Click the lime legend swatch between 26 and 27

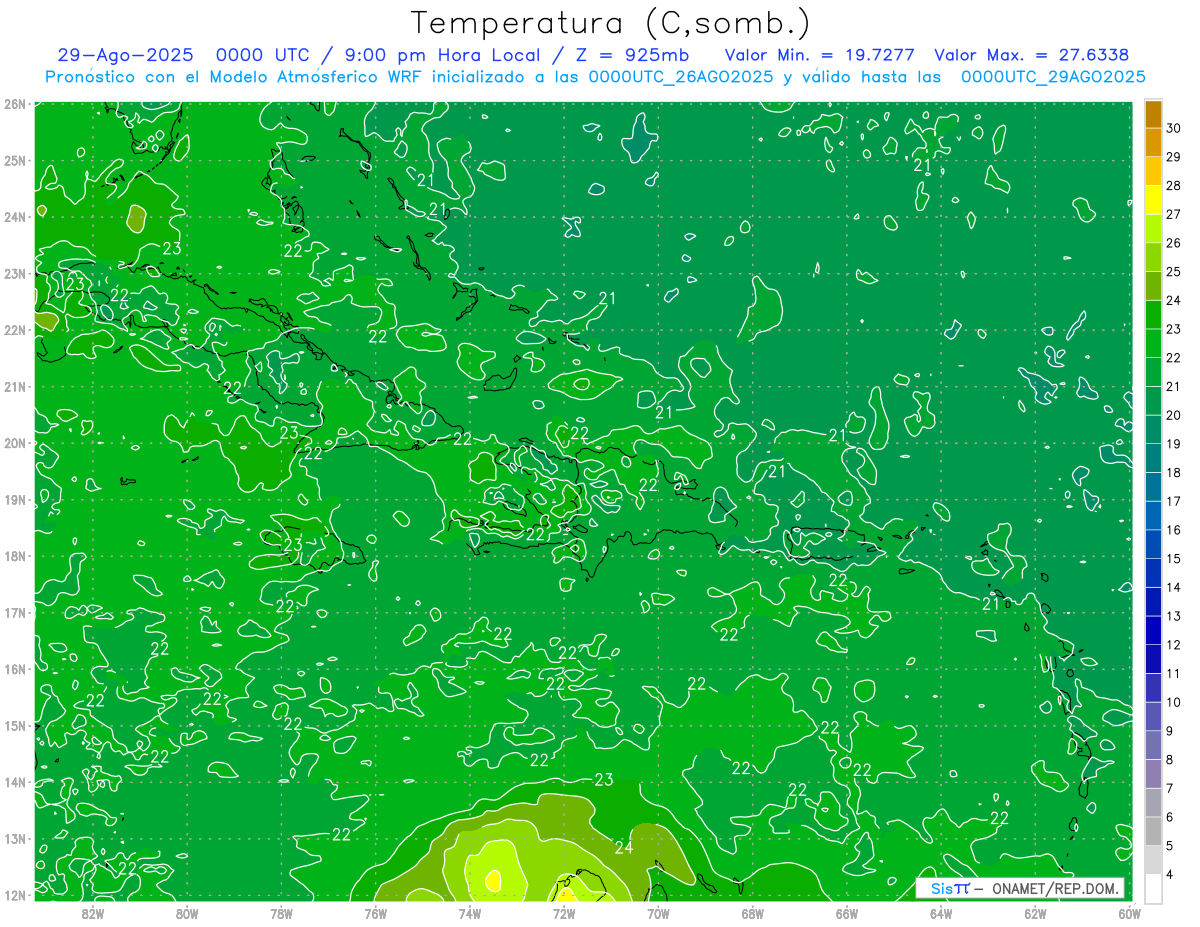1153,228
